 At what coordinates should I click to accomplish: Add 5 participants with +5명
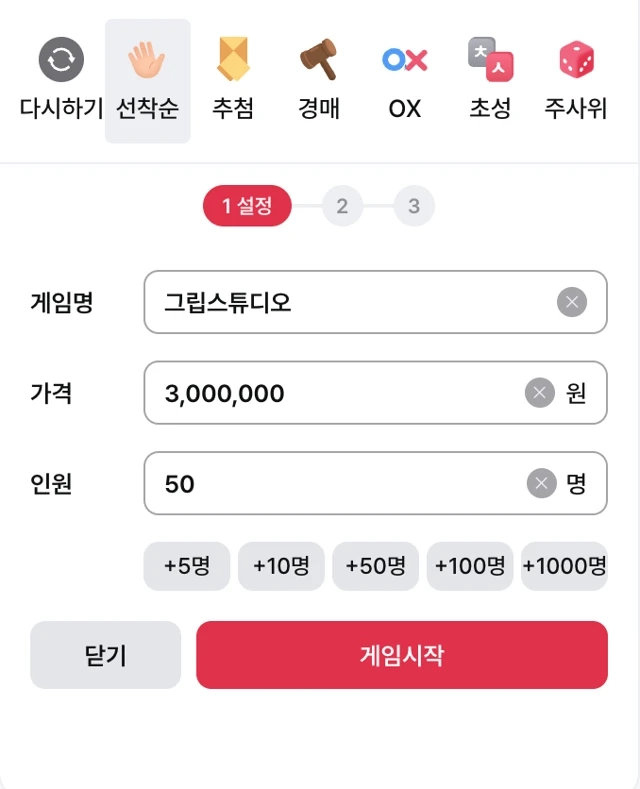187,566
